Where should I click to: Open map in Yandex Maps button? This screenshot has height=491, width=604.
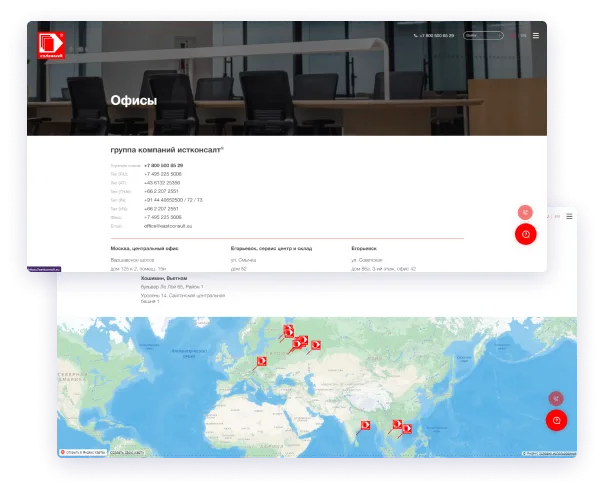click(82, 452)
